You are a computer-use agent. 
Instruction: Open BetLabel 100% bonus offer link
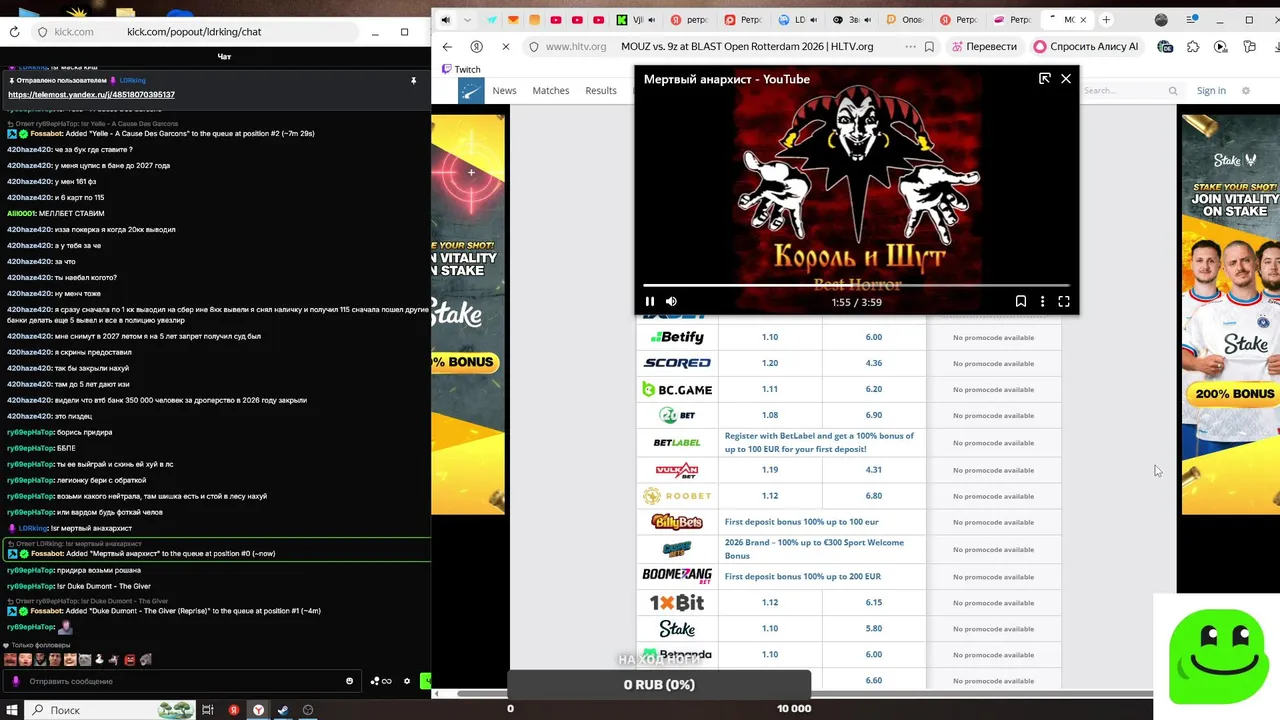tap(819, 442)
